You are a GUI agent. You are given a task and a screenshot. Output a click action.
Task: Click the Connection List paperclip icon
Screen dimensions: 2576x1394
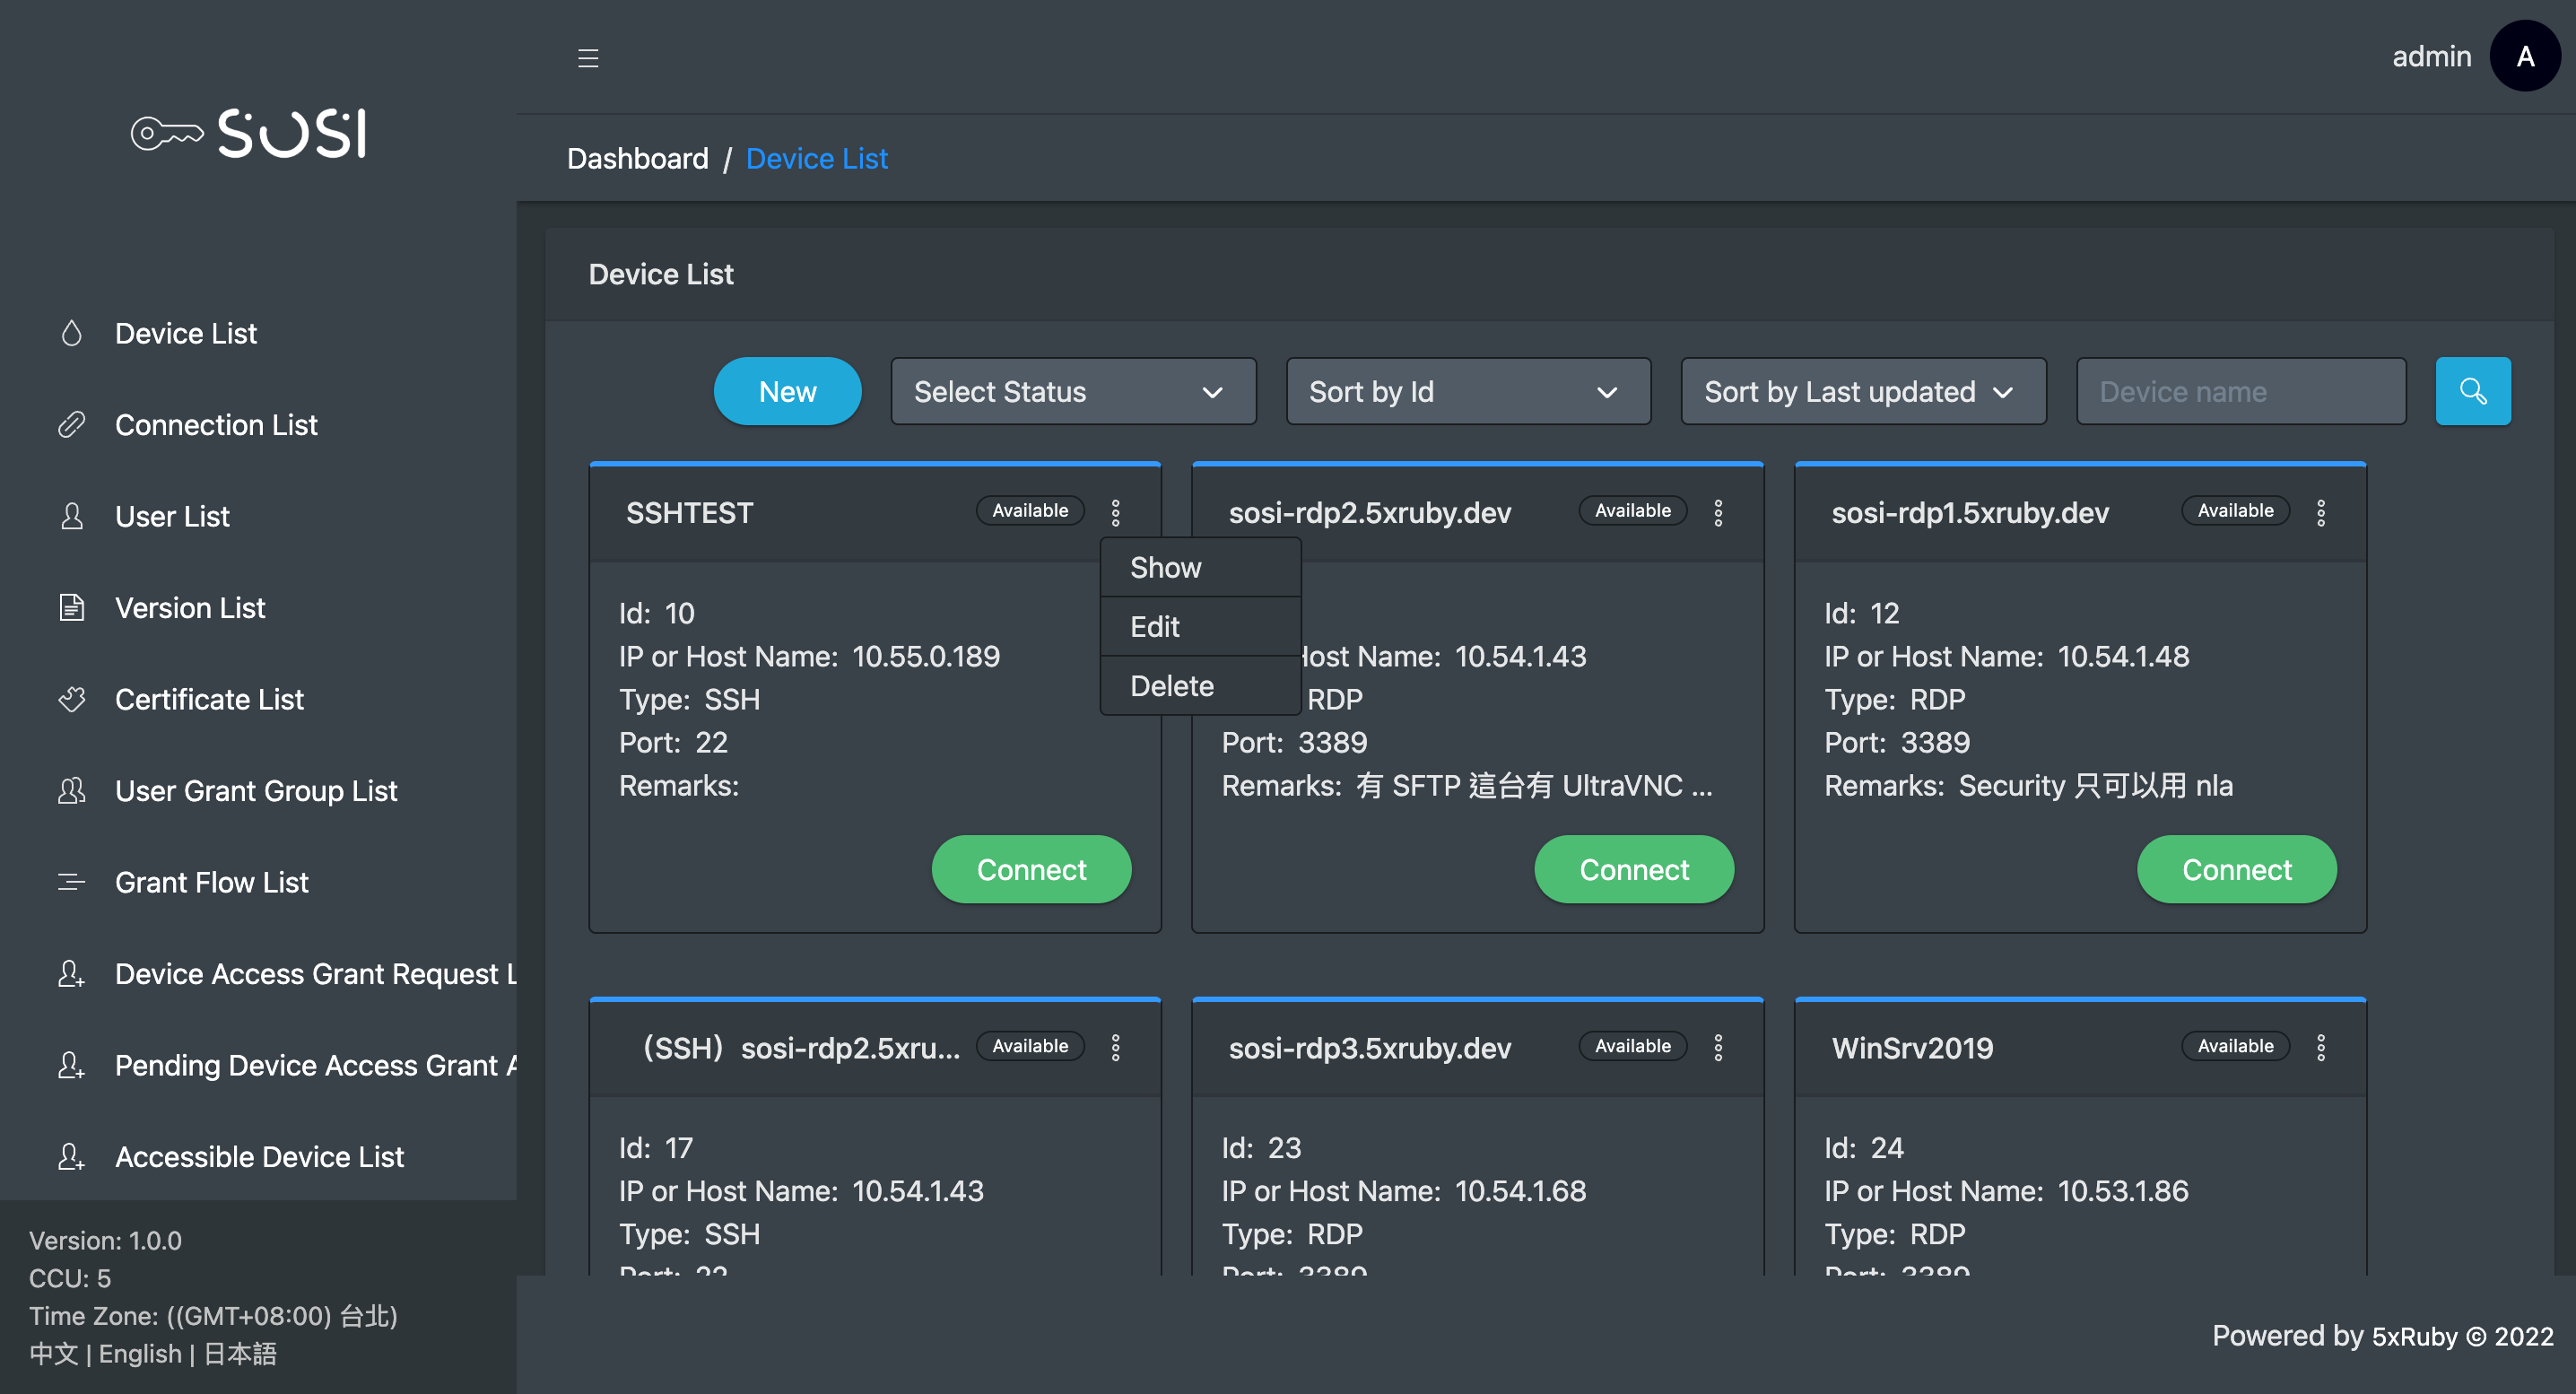[71, 425]
